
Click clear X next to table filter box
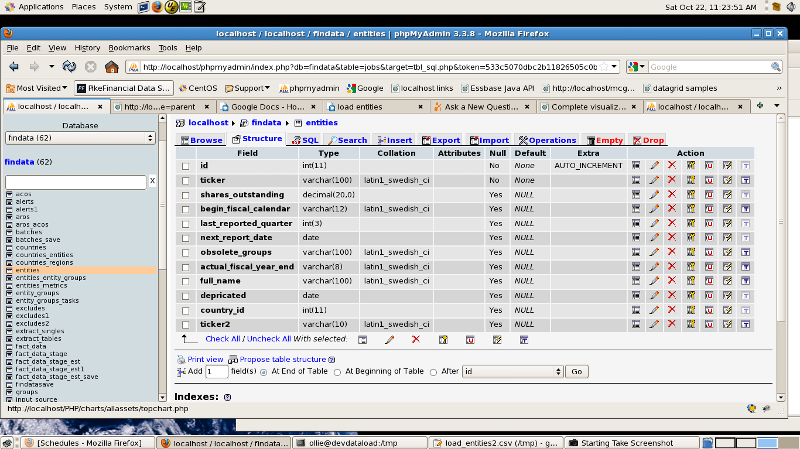tap(152, 181)
